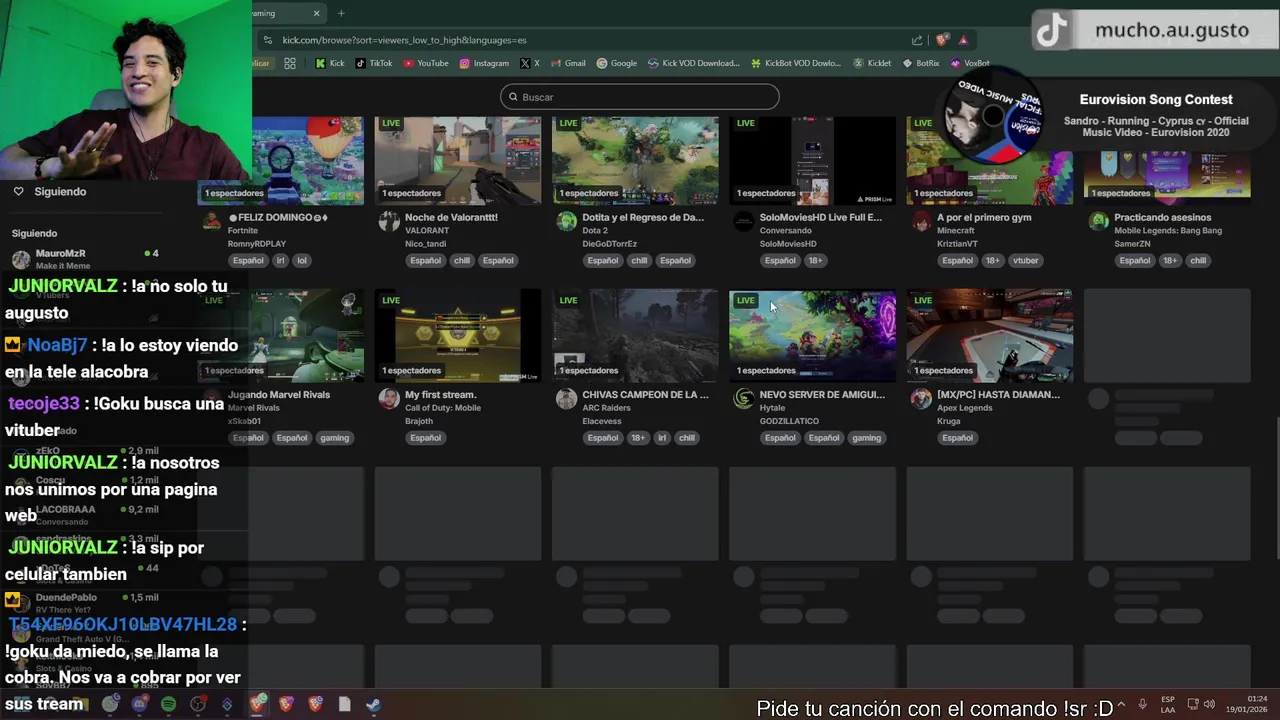Click the Brajoth streamer avatar

[x=389, y=399]
